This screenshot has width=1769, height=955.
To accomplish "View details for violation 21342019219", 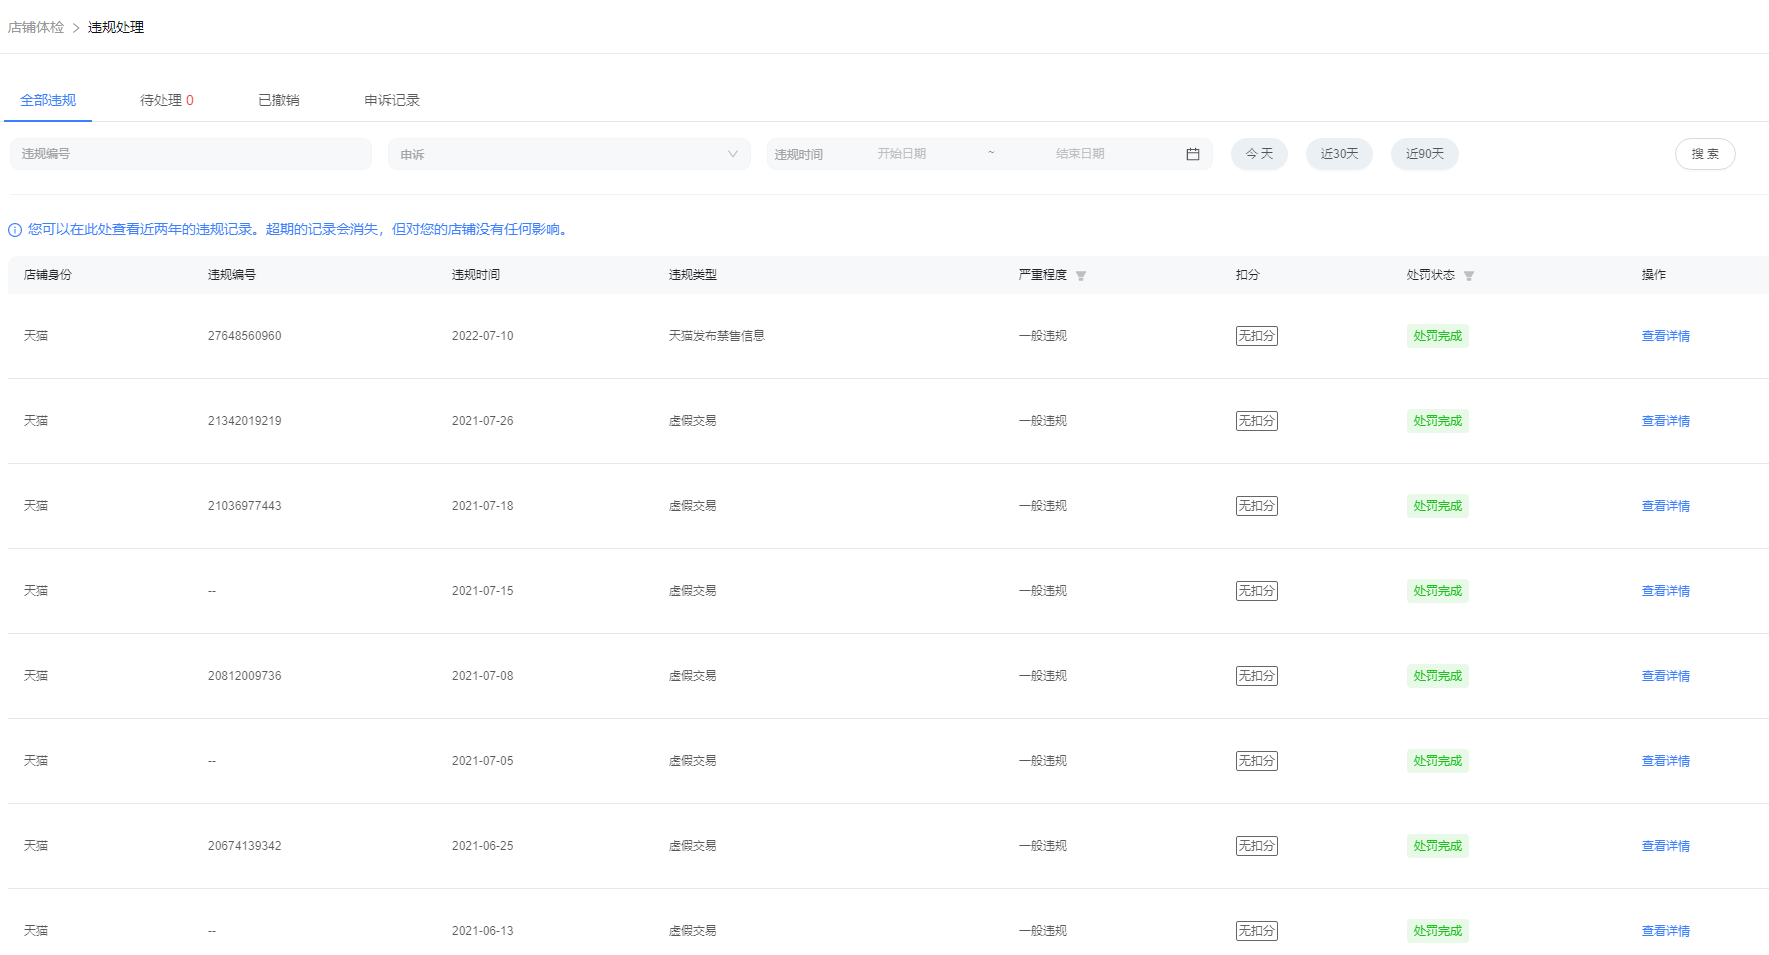I will click(x=1666, y=421).
